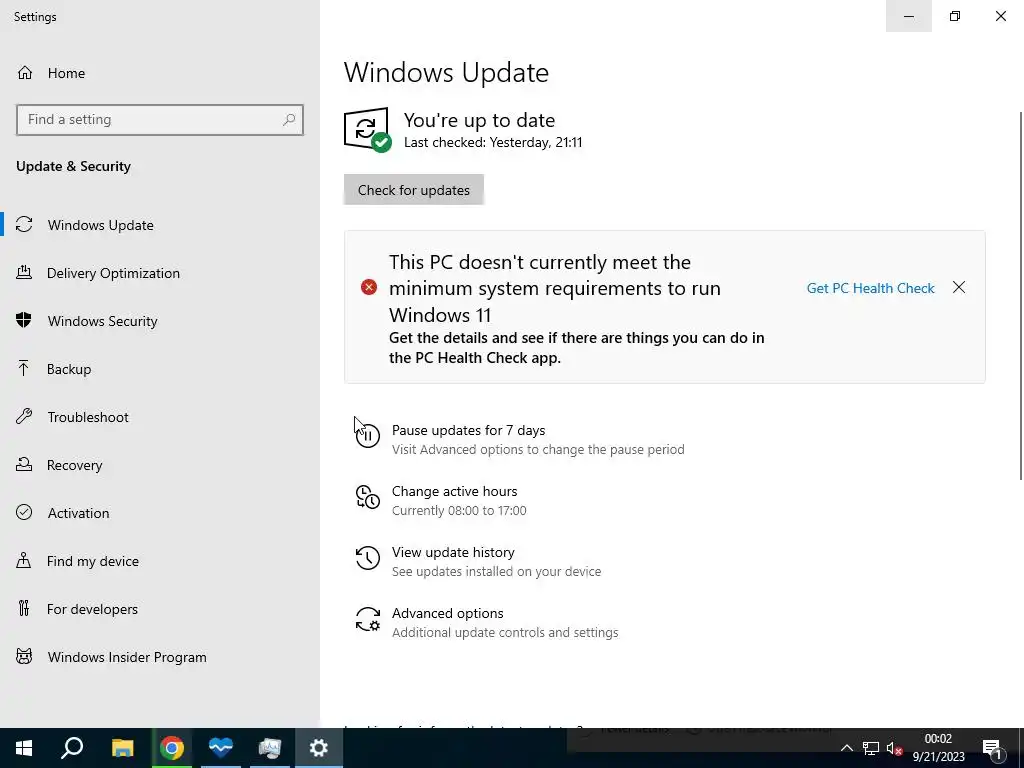The width and height of the screenshot is (1024, 768).
Task: Click in the Find a setting field
Action: coord(160,120)
